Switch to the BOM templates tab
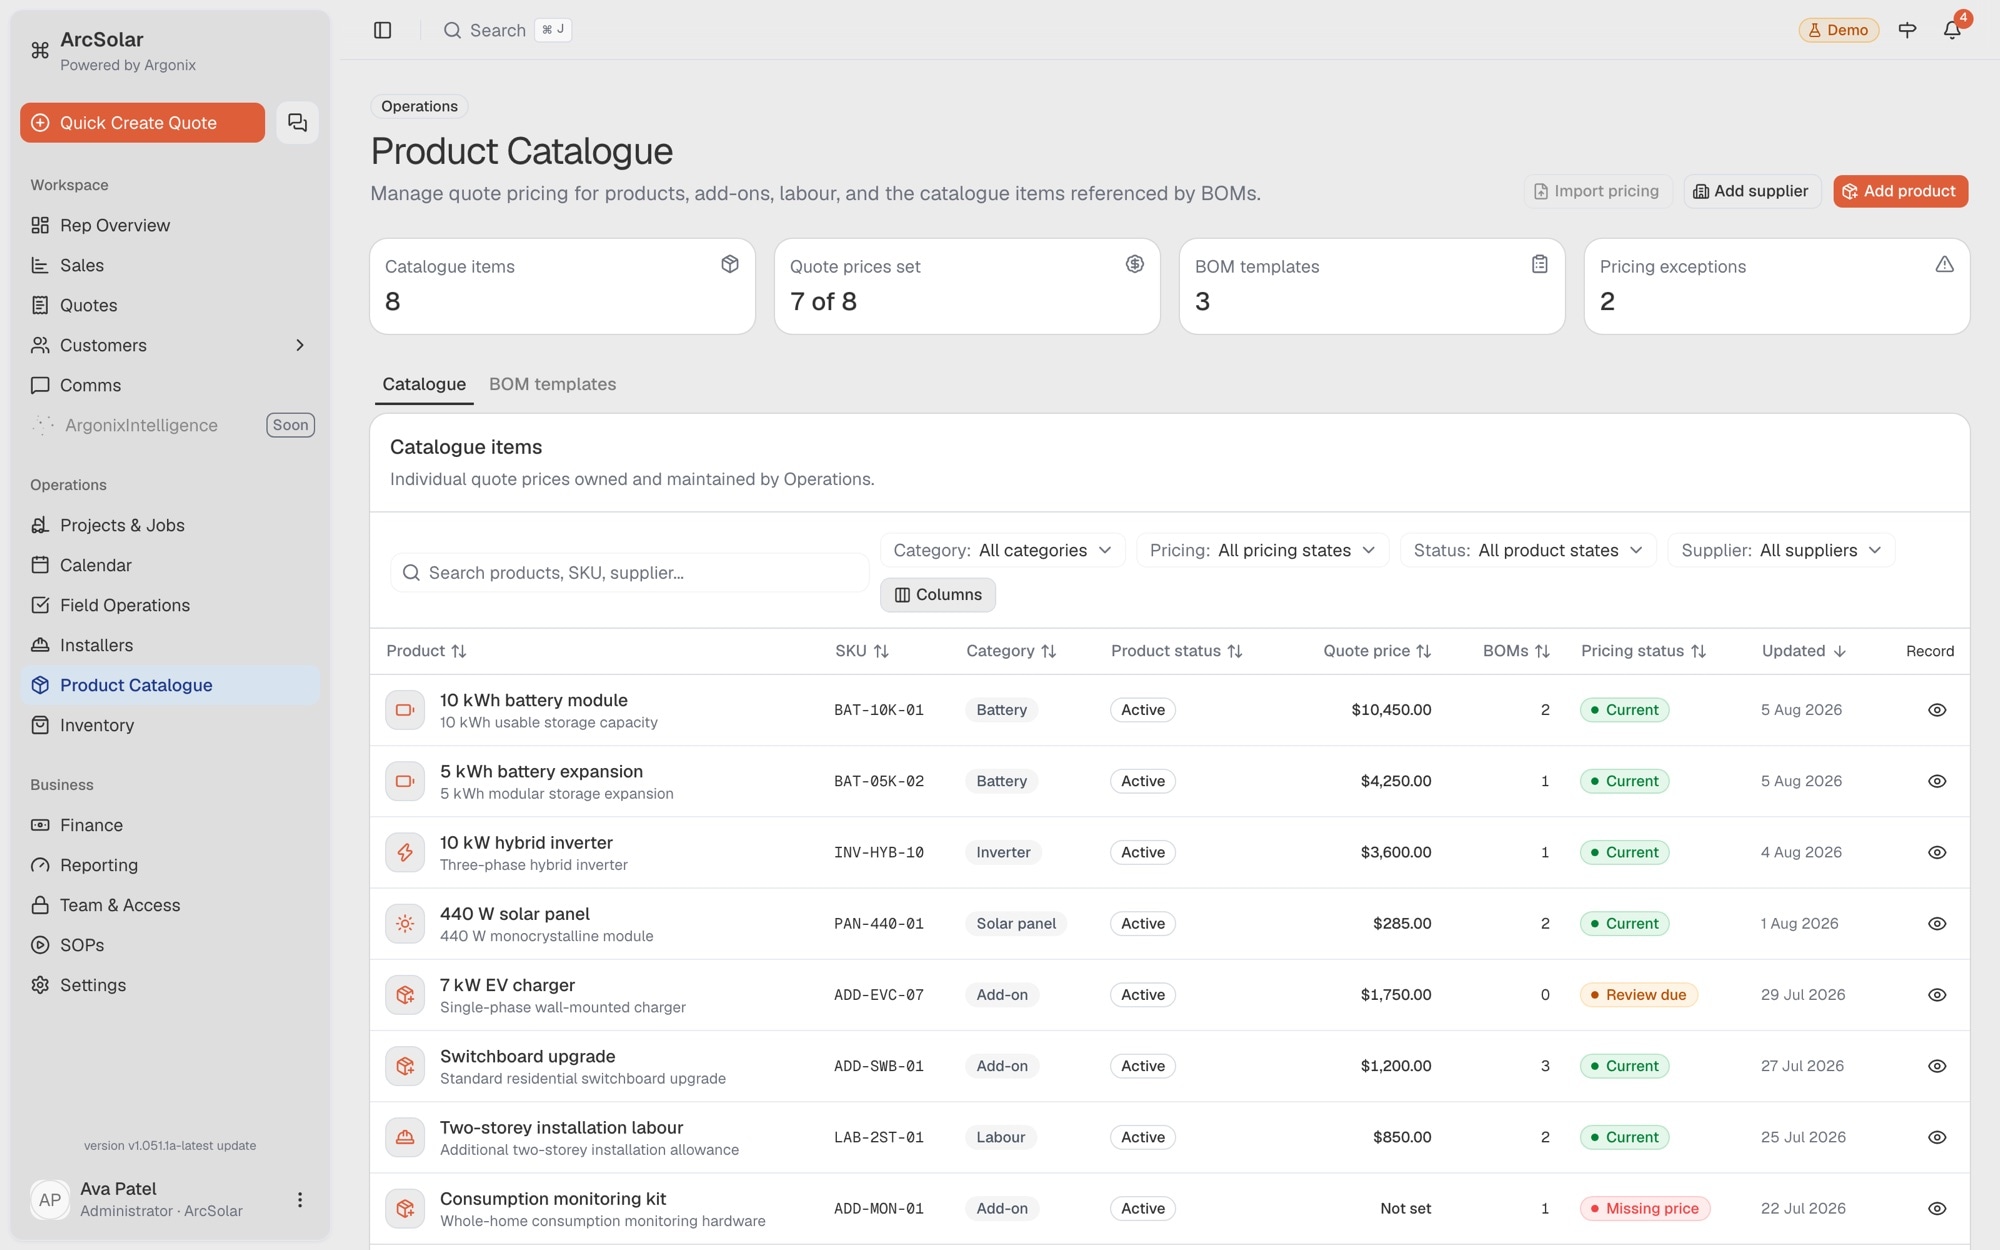 (x=552, y=384)
